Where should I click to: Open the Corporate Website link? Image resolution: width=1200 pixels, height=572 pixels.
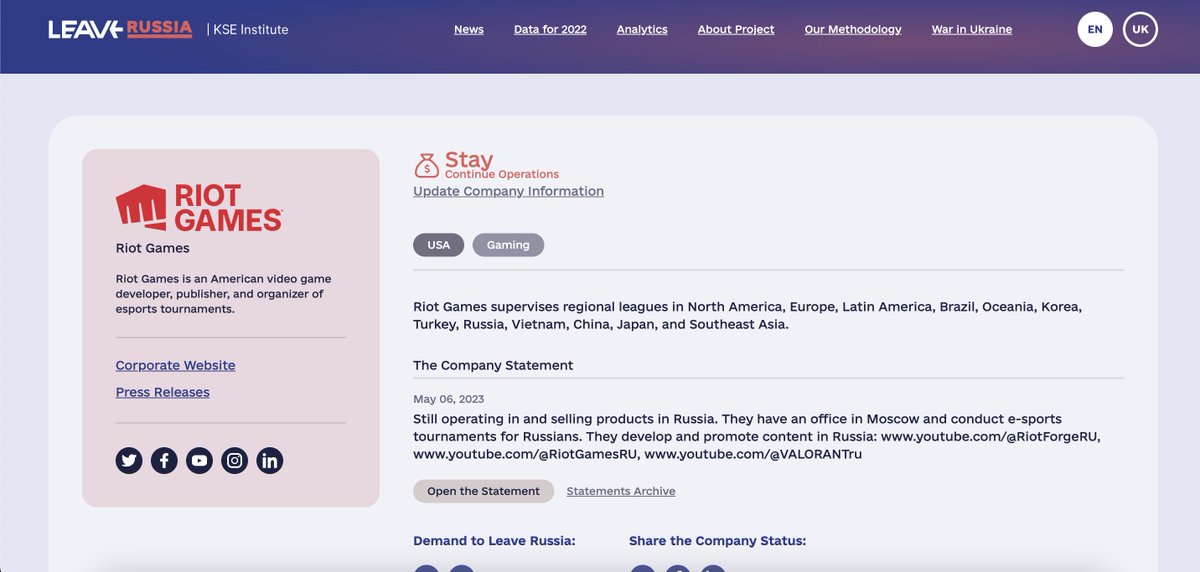click(x=176, y=366)
